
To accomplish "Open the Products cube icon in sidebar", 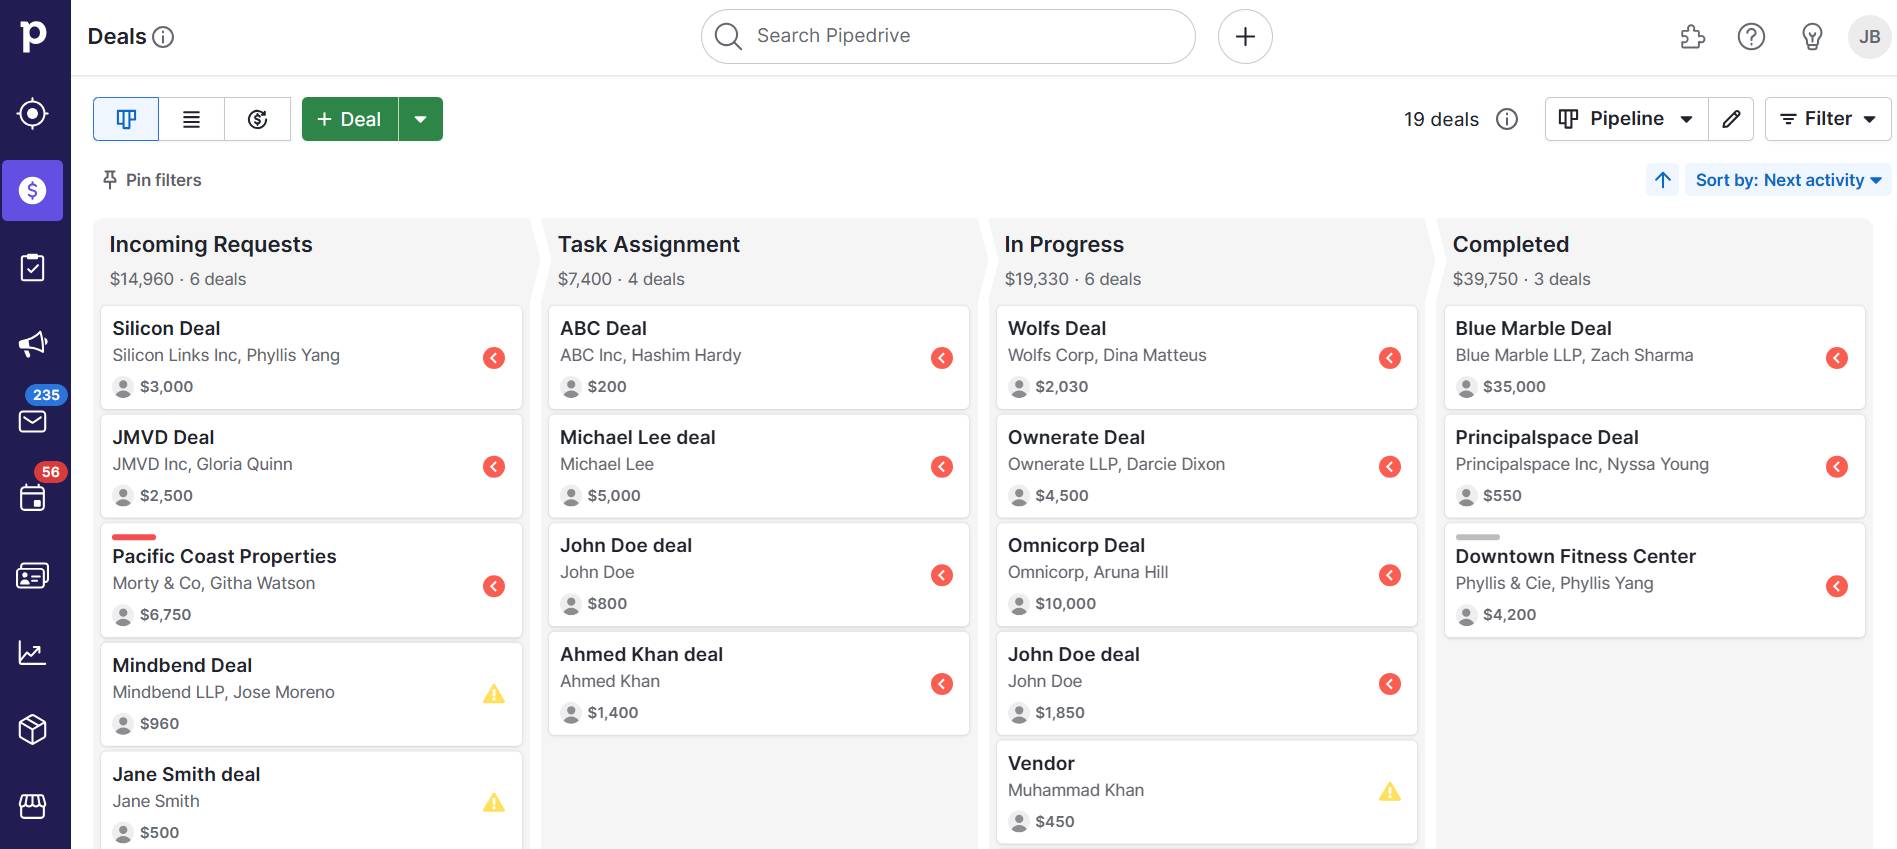I will pyautogui.click(x=33, y=730).
